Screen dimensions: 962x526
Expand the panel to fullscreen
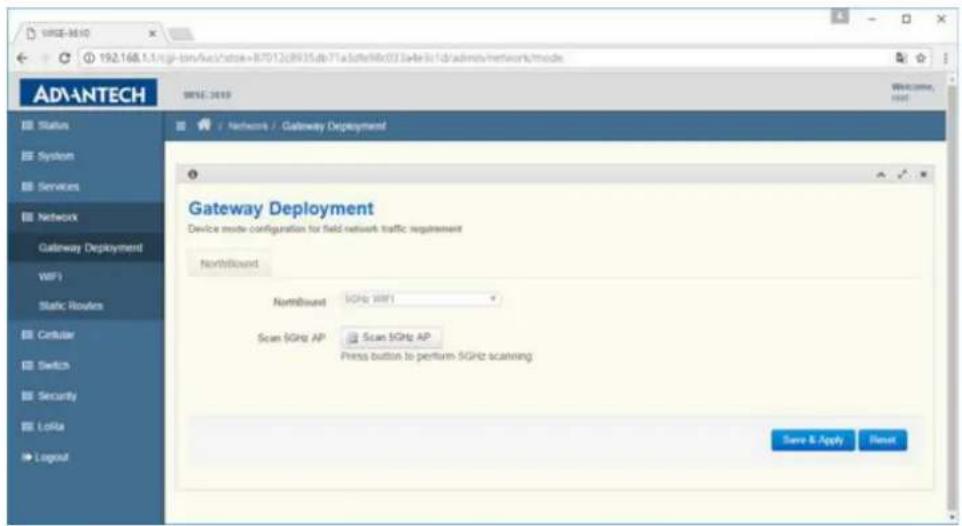tap(902, 175)
